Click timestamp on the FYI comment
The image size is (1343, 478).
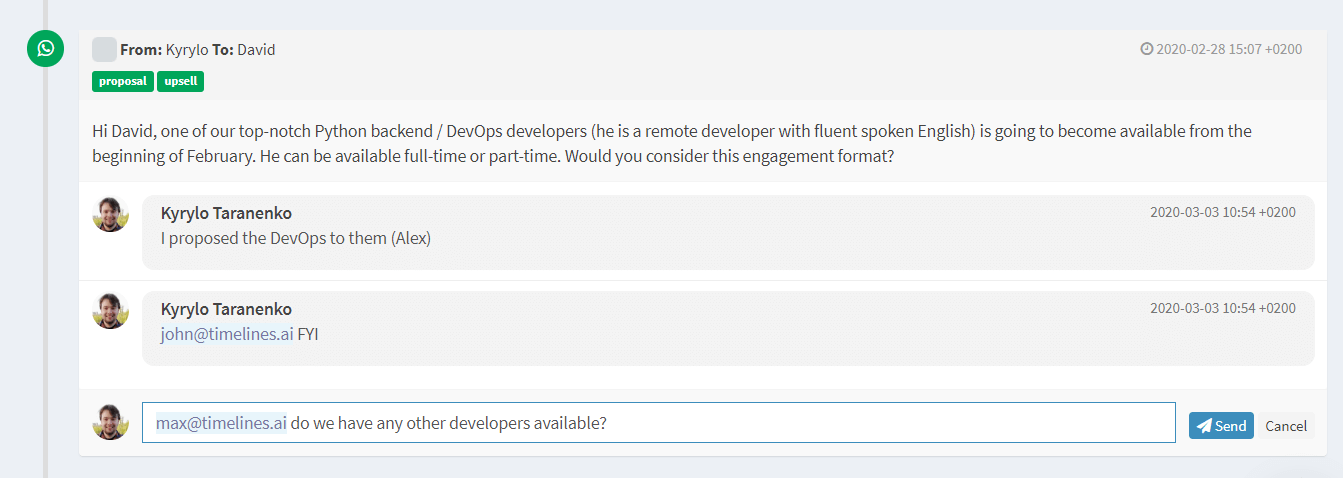coord(1222,308)
